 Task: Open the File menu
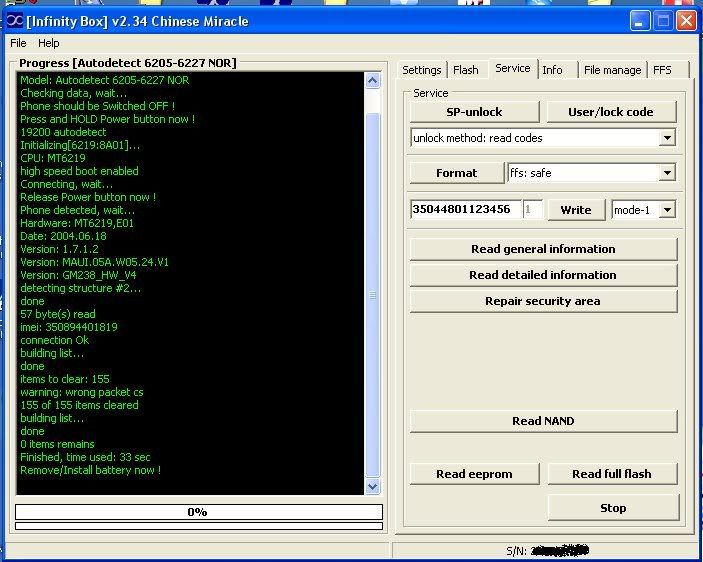point(18,43)
